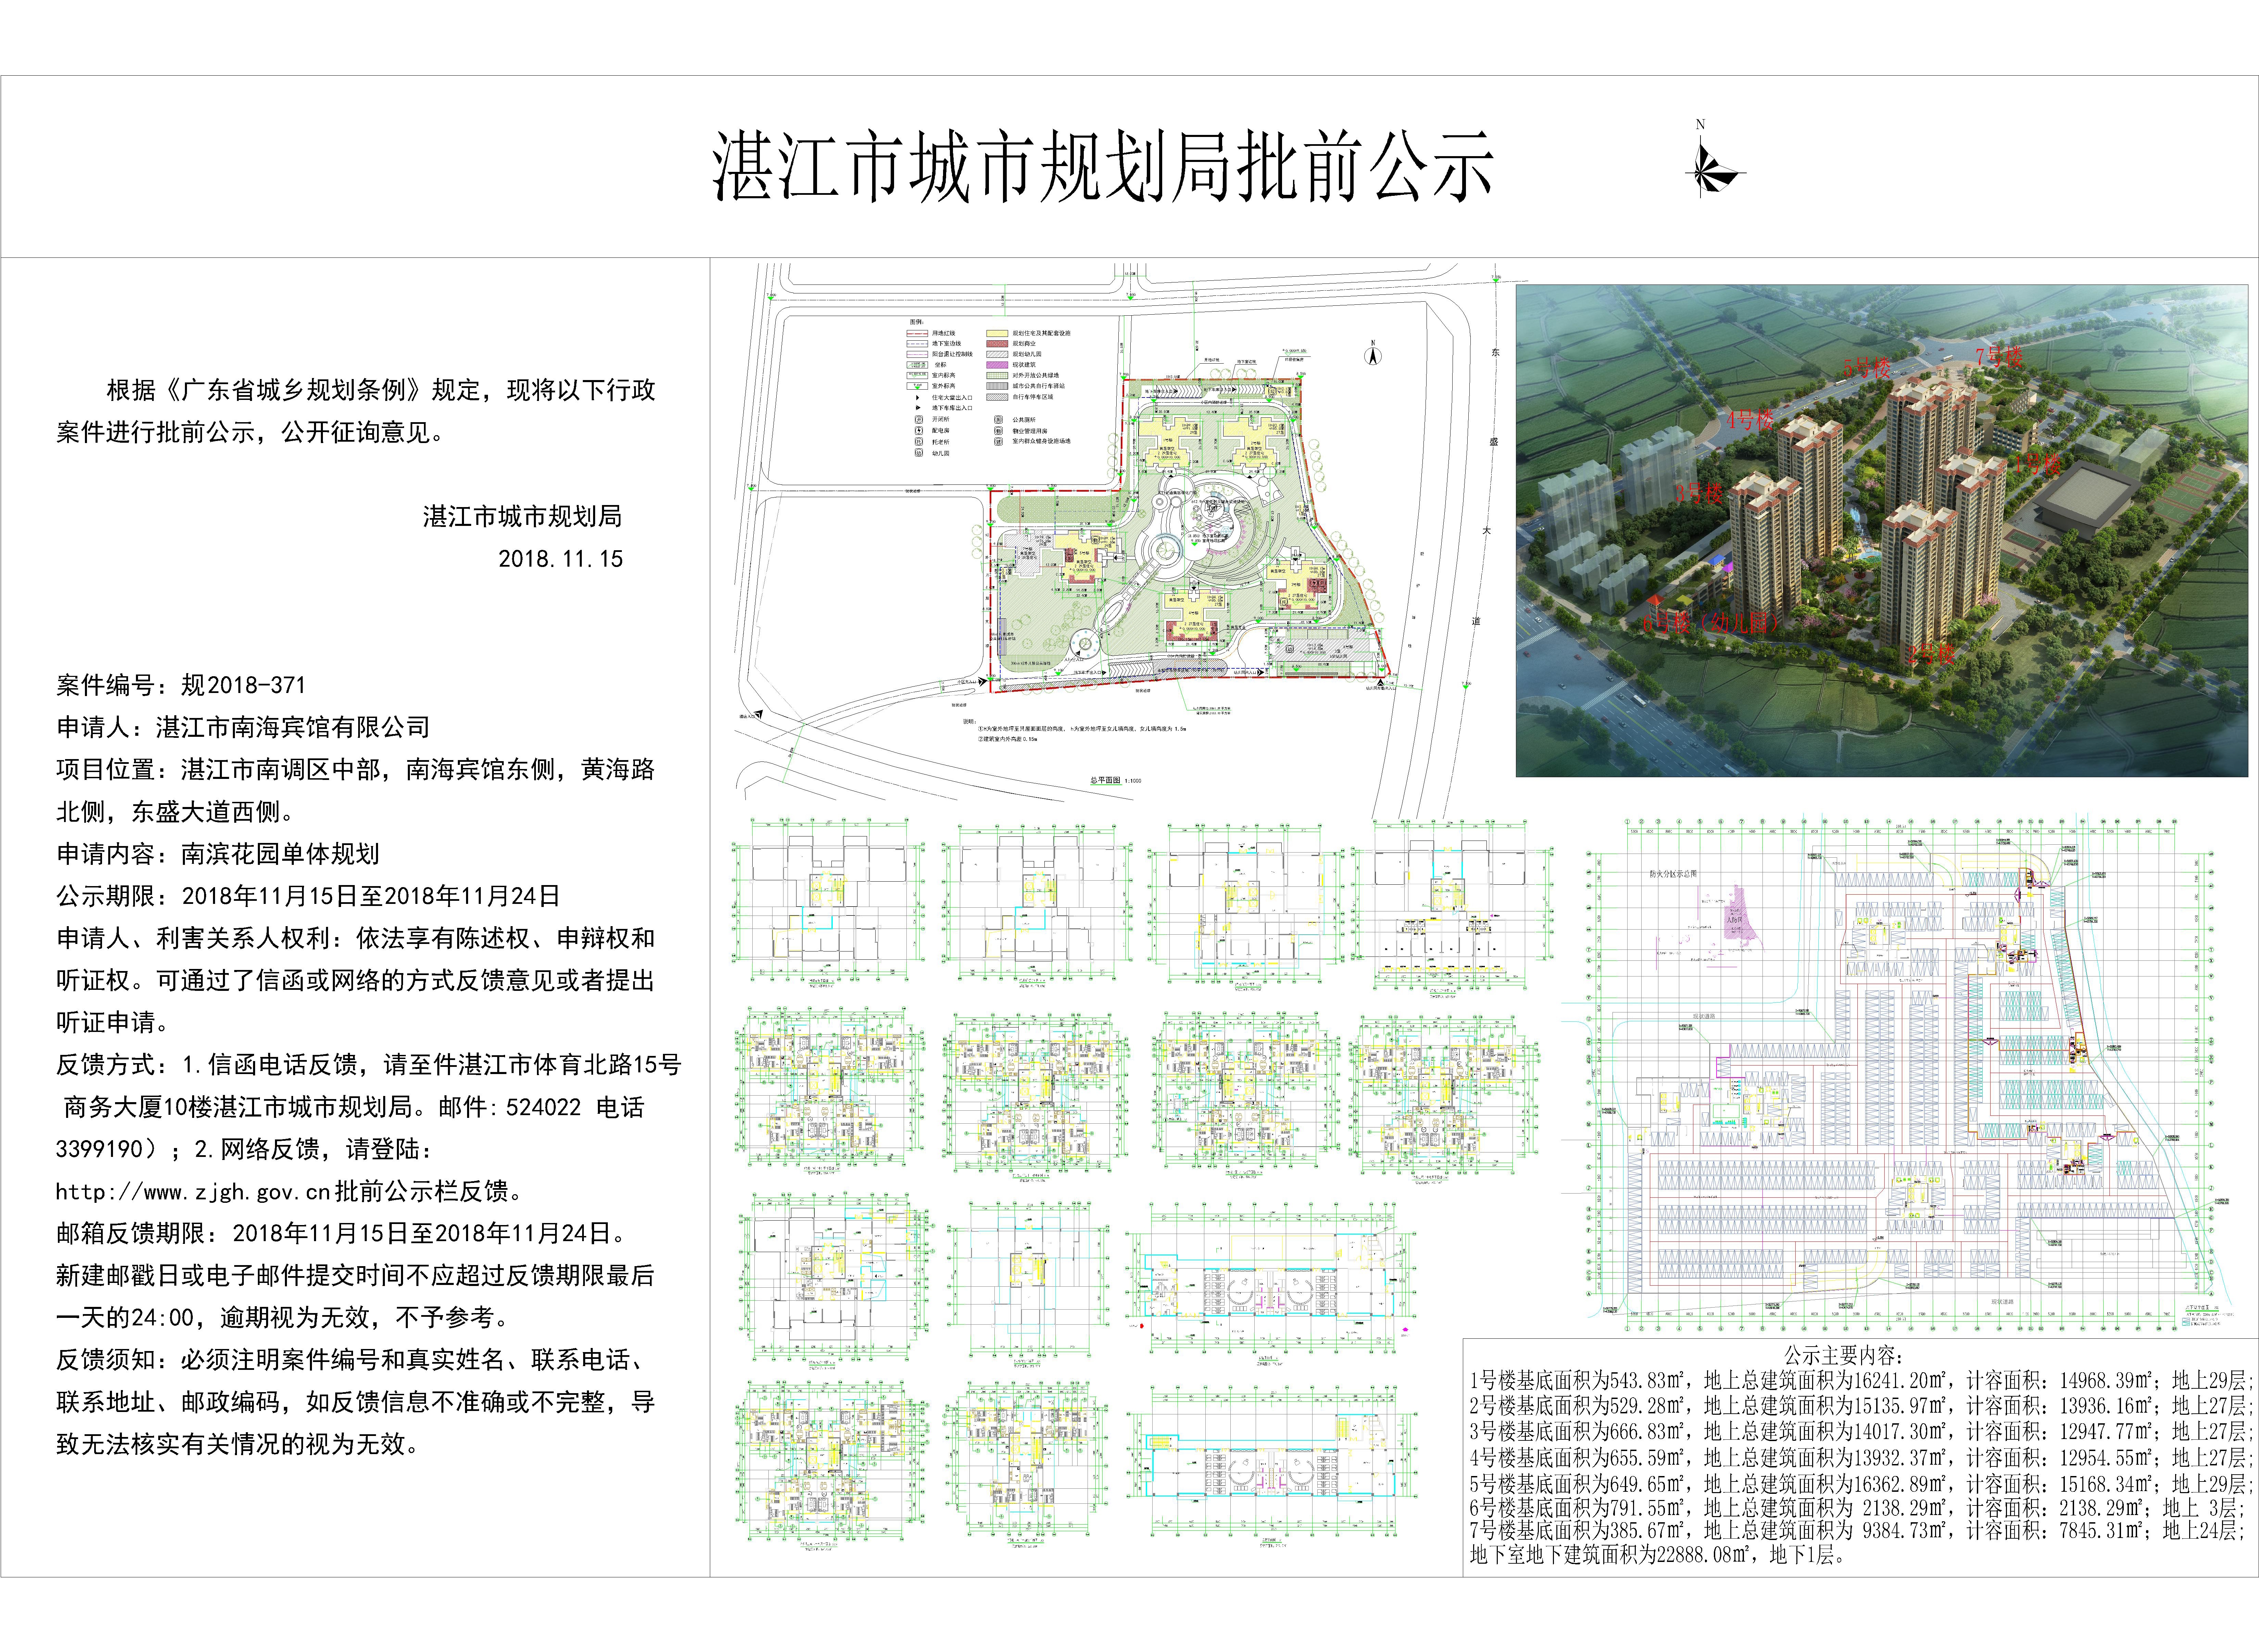Click the red 规划商业 legend swatch
This screenshot has height=1652, width=2259.
[x=997, y=344]
